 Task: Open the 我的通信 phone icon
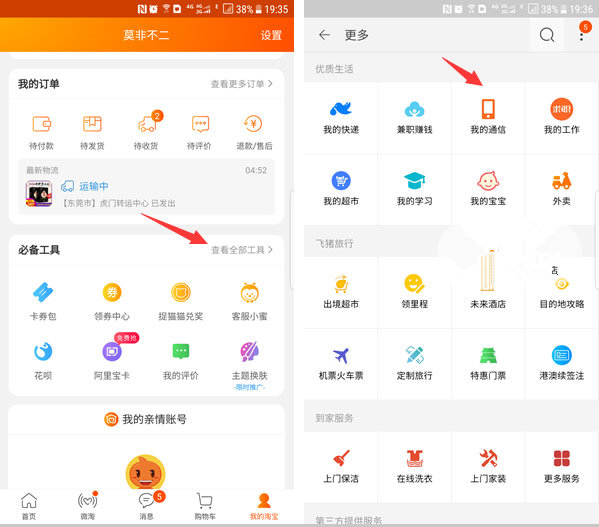(488, 109)
